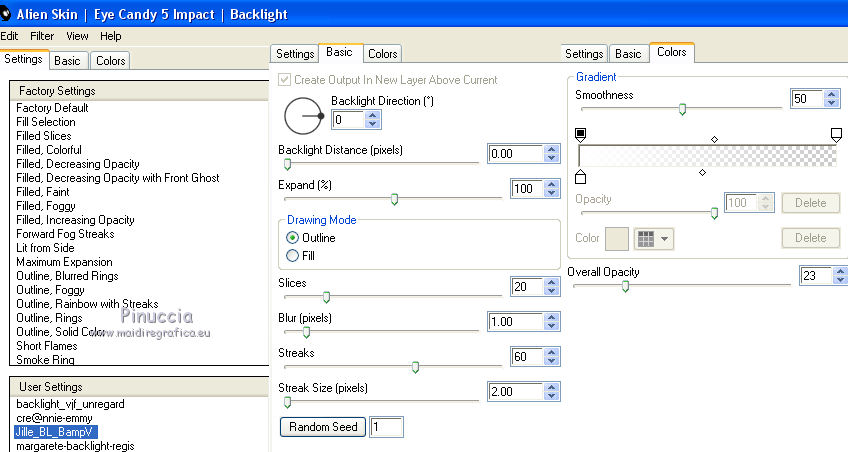This screenshot has width=848, height=452.
Task: Select Outline, Rings preset
Action: point(49,318)
